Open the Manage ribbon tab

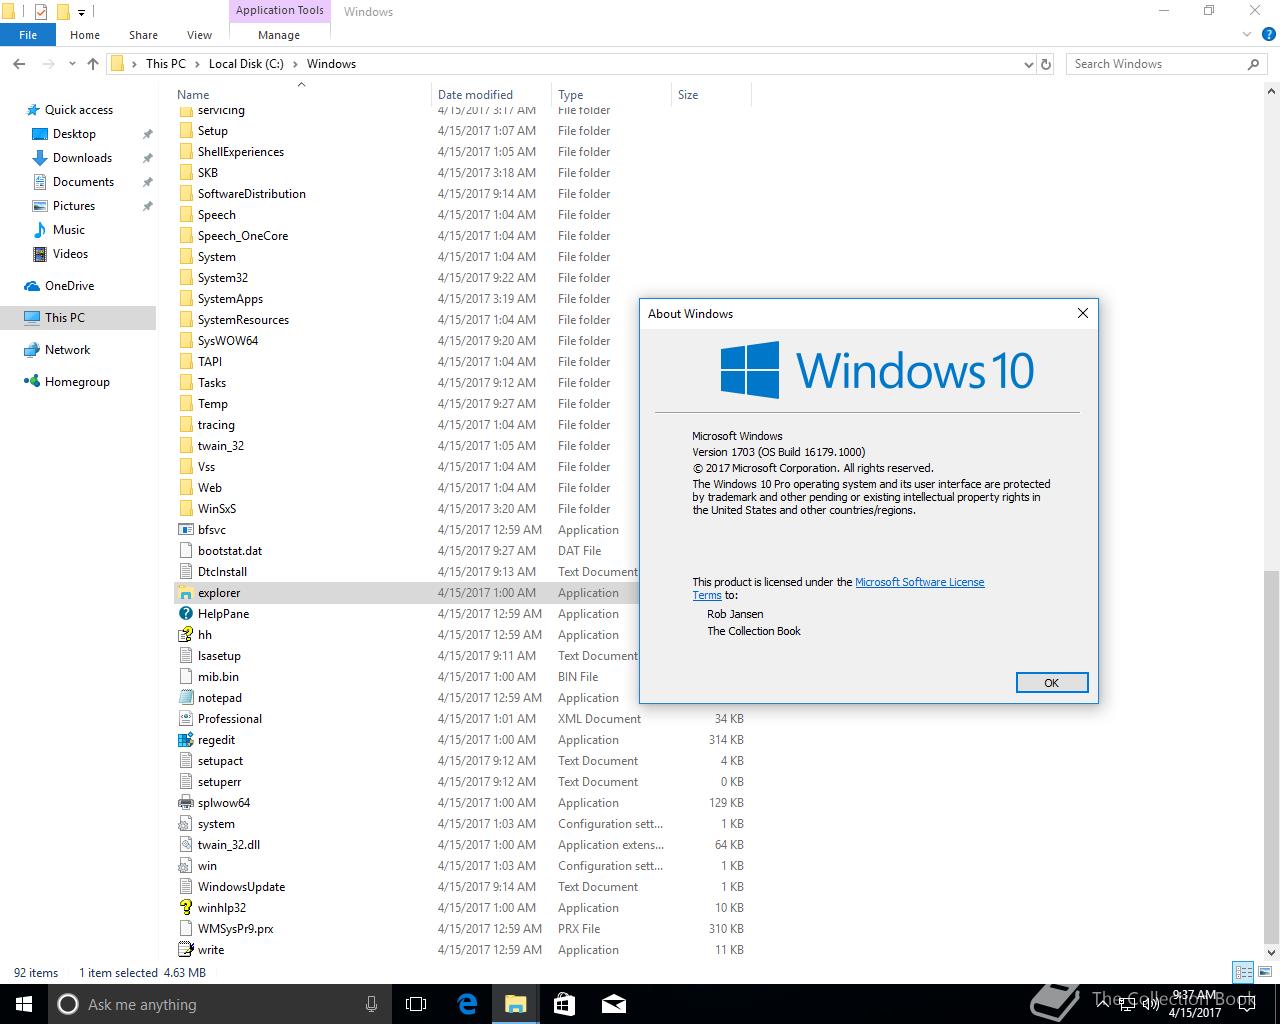tap(279, 35)
